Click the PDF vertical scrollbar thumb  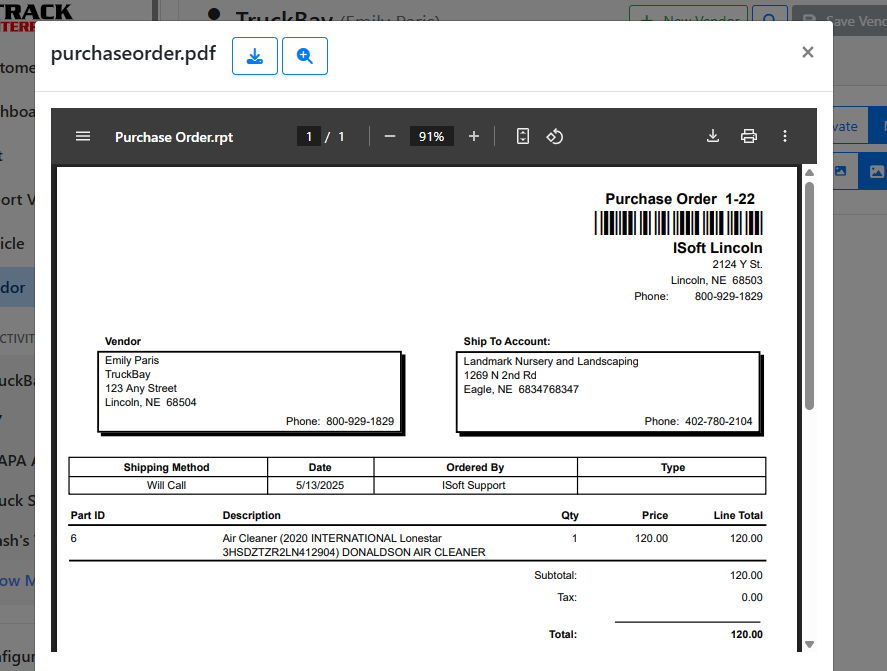809,295
